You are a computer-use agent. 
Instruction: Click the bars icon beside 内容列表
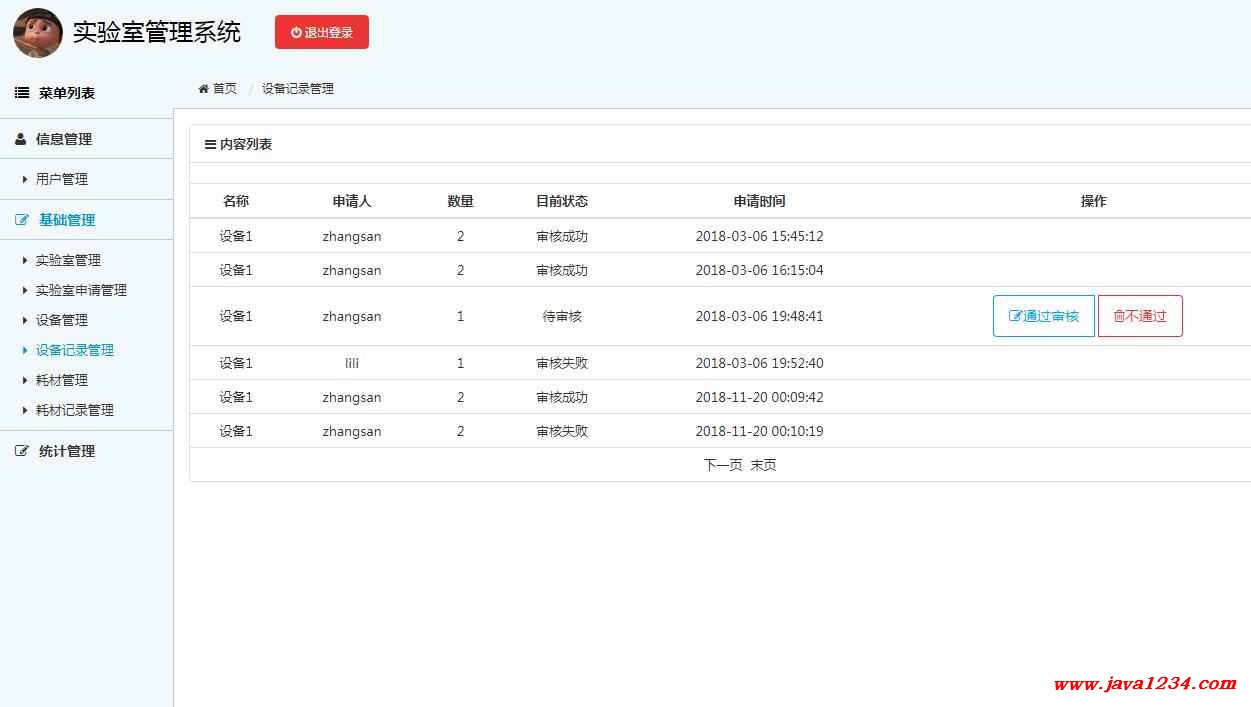[x=210, y=144]
